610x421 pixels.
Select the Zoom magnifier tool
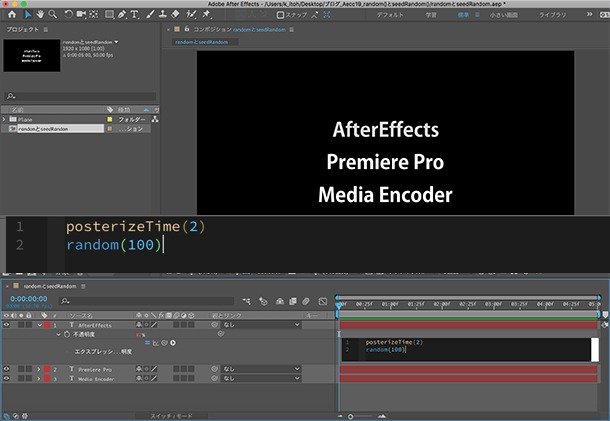pyautogui.click(x=53, y=14)
